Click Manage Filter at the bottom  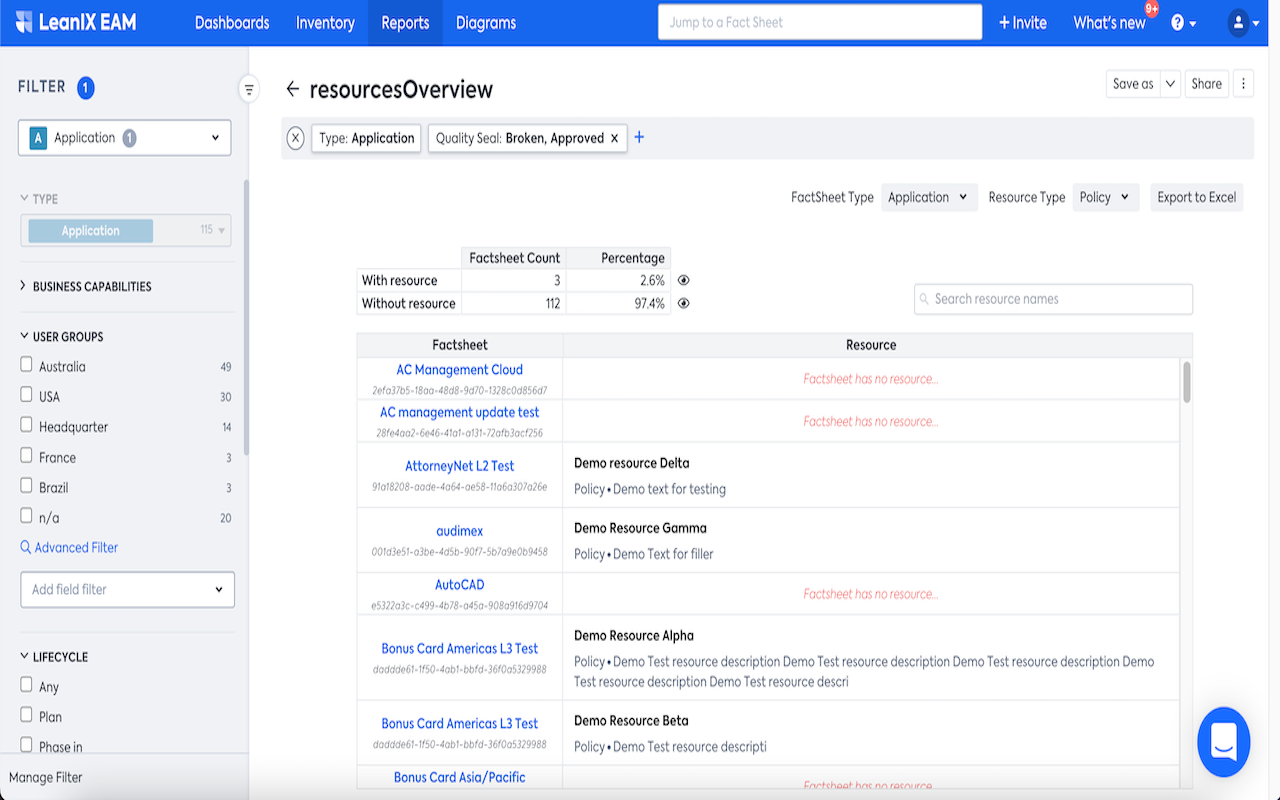(46, 777)
